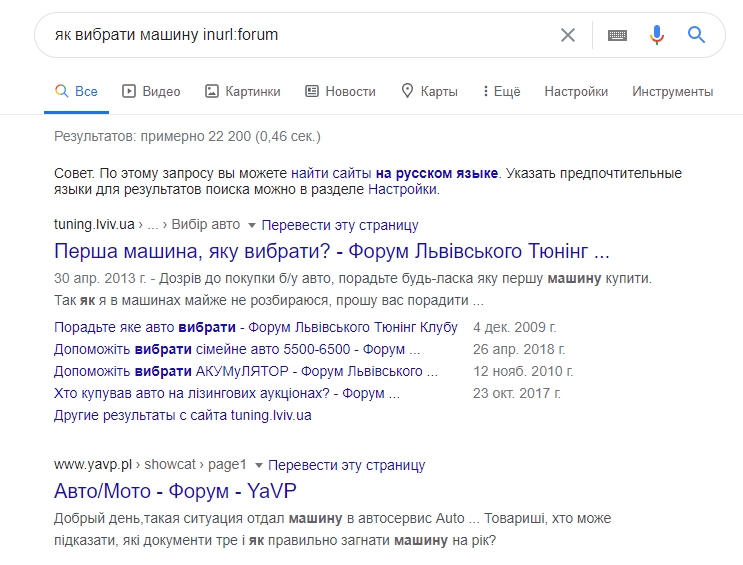Open the tuning.lviv.ua result dropdown arrow

coord(252,225)
